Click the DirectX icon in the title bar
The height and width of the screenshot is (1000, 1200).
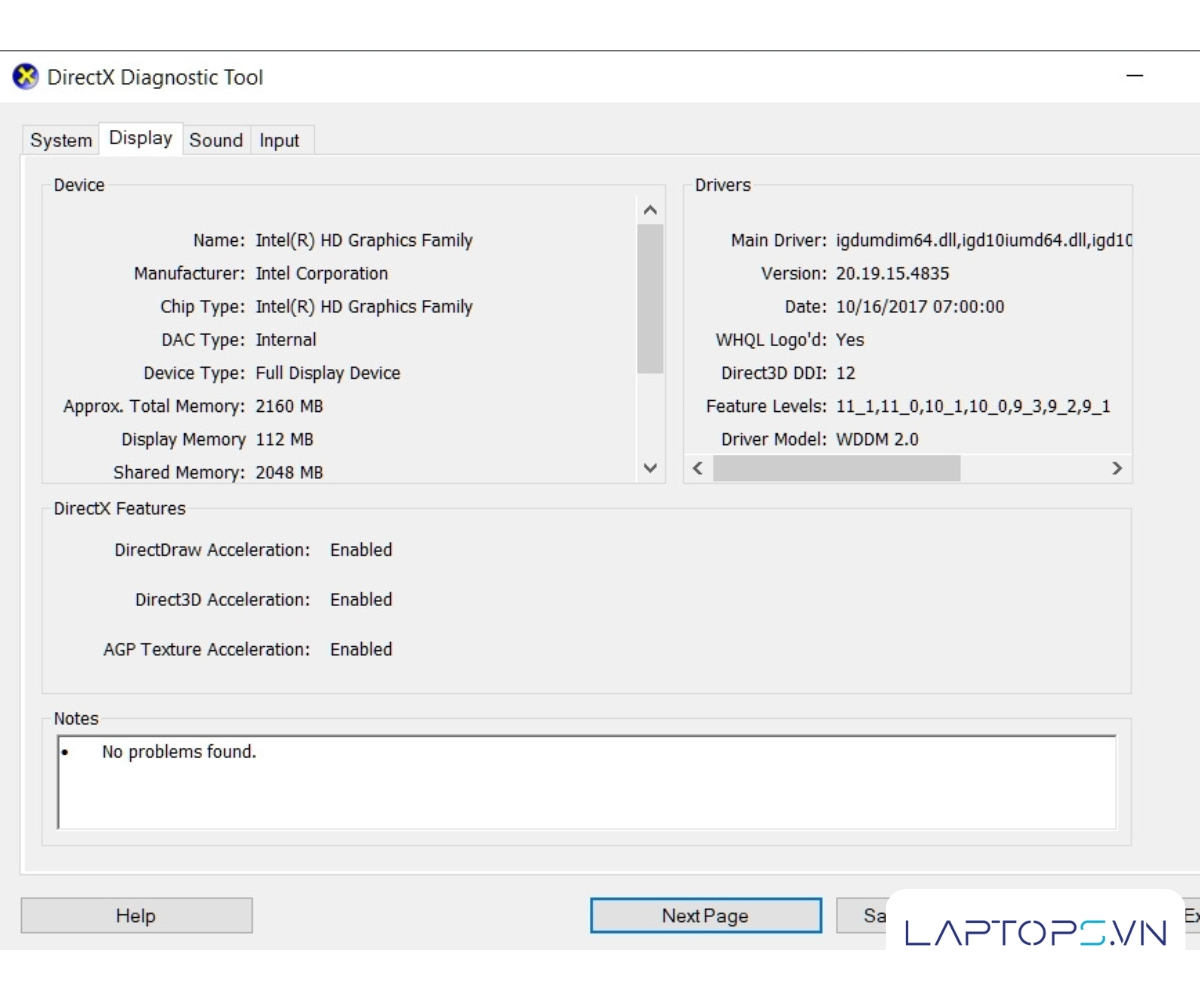pyautogui.click(x=26, y=77)
